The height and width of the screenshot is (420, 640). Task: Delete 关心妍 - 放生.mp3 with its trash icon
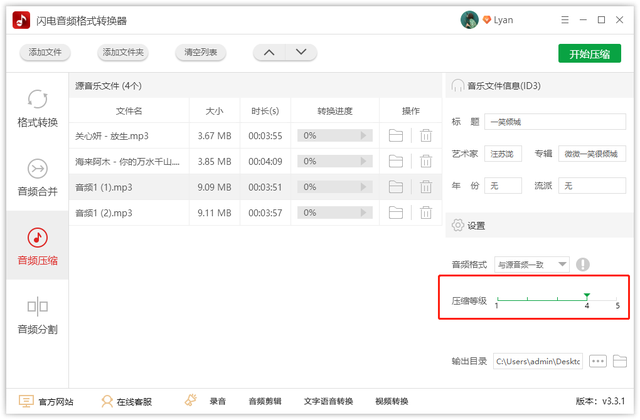point(426,135)
